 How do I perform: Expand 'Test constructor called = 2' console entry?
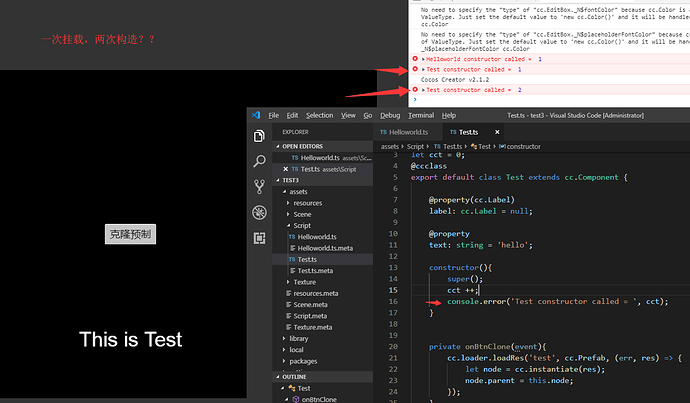[x=423, y=90]
